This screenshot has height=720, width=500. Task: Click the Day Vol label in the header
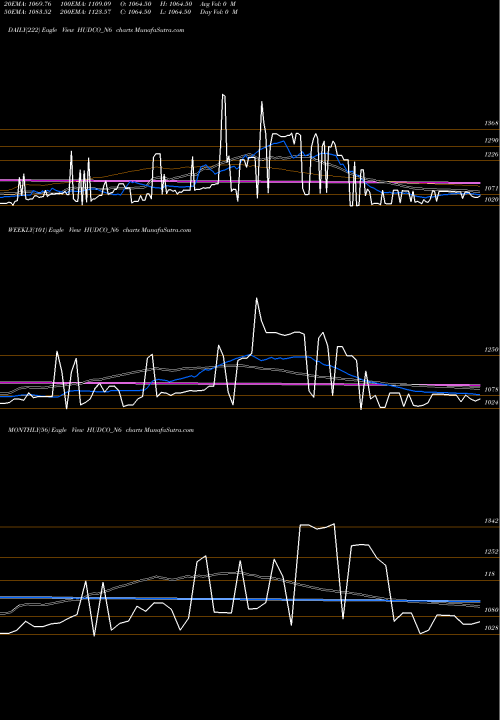(219, 12)
